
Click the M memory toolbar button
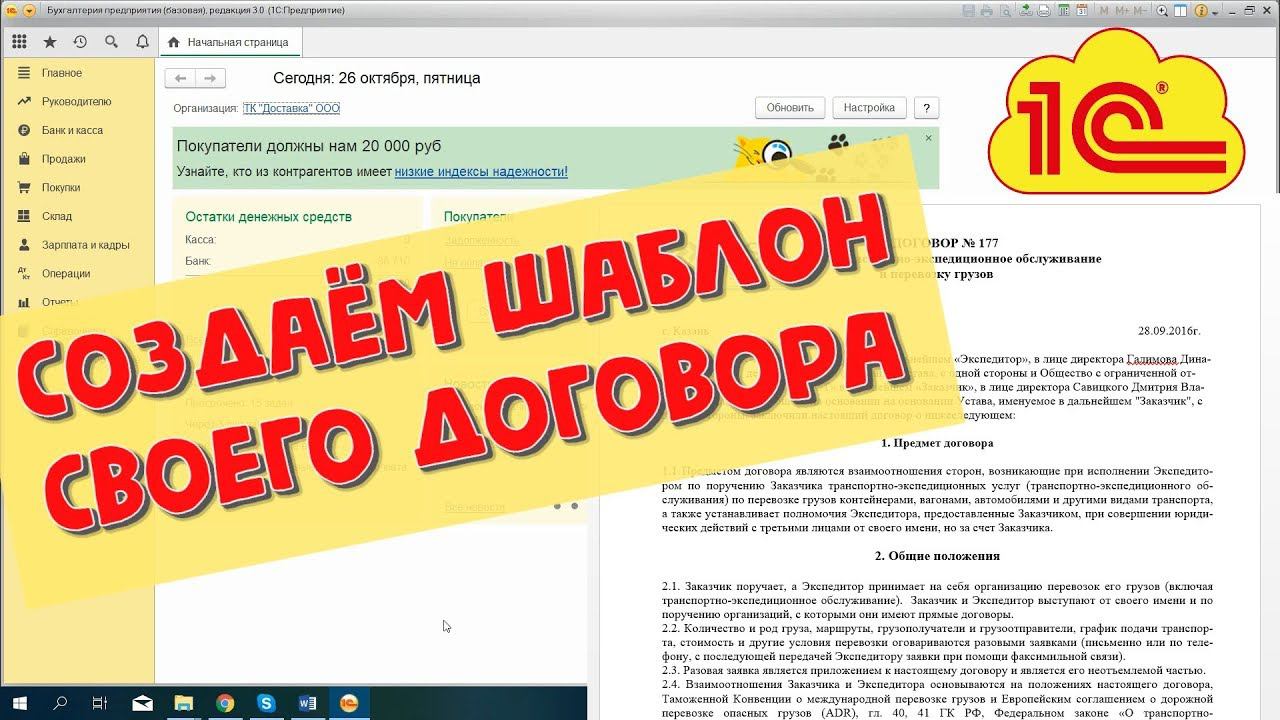tap(1104, 10)
